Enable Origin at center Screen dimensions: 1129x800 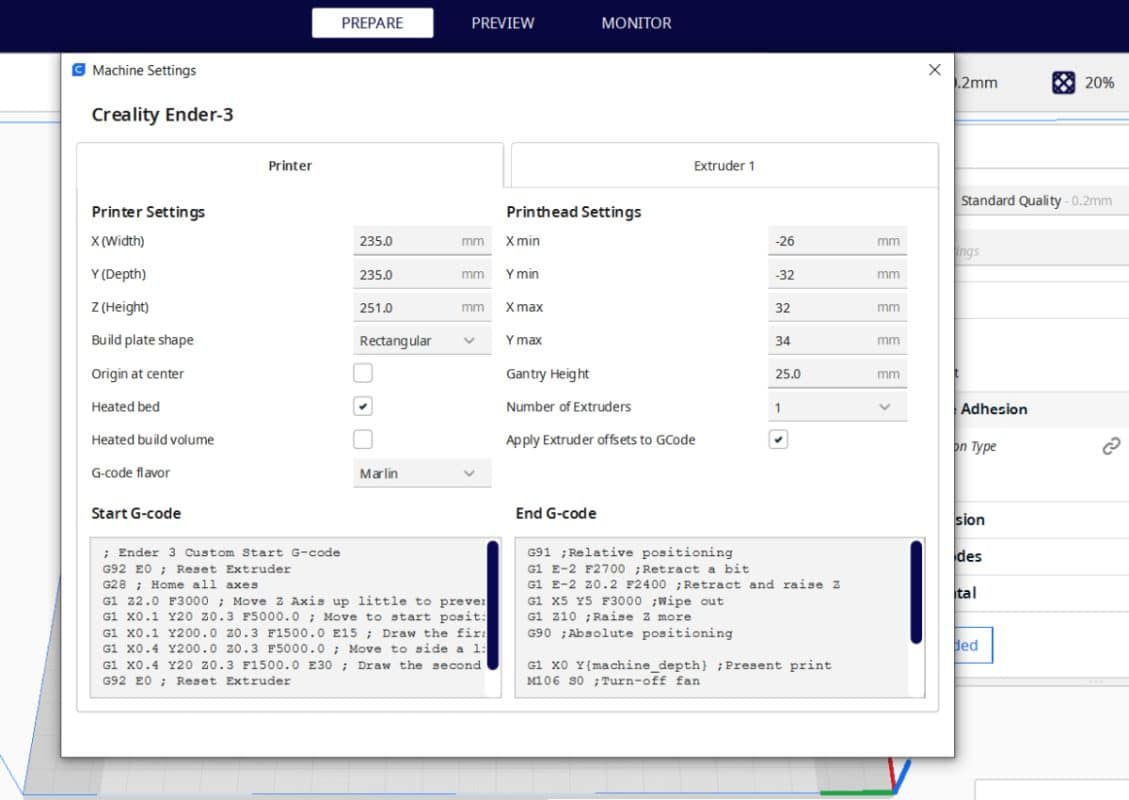[x=362, y=373]
